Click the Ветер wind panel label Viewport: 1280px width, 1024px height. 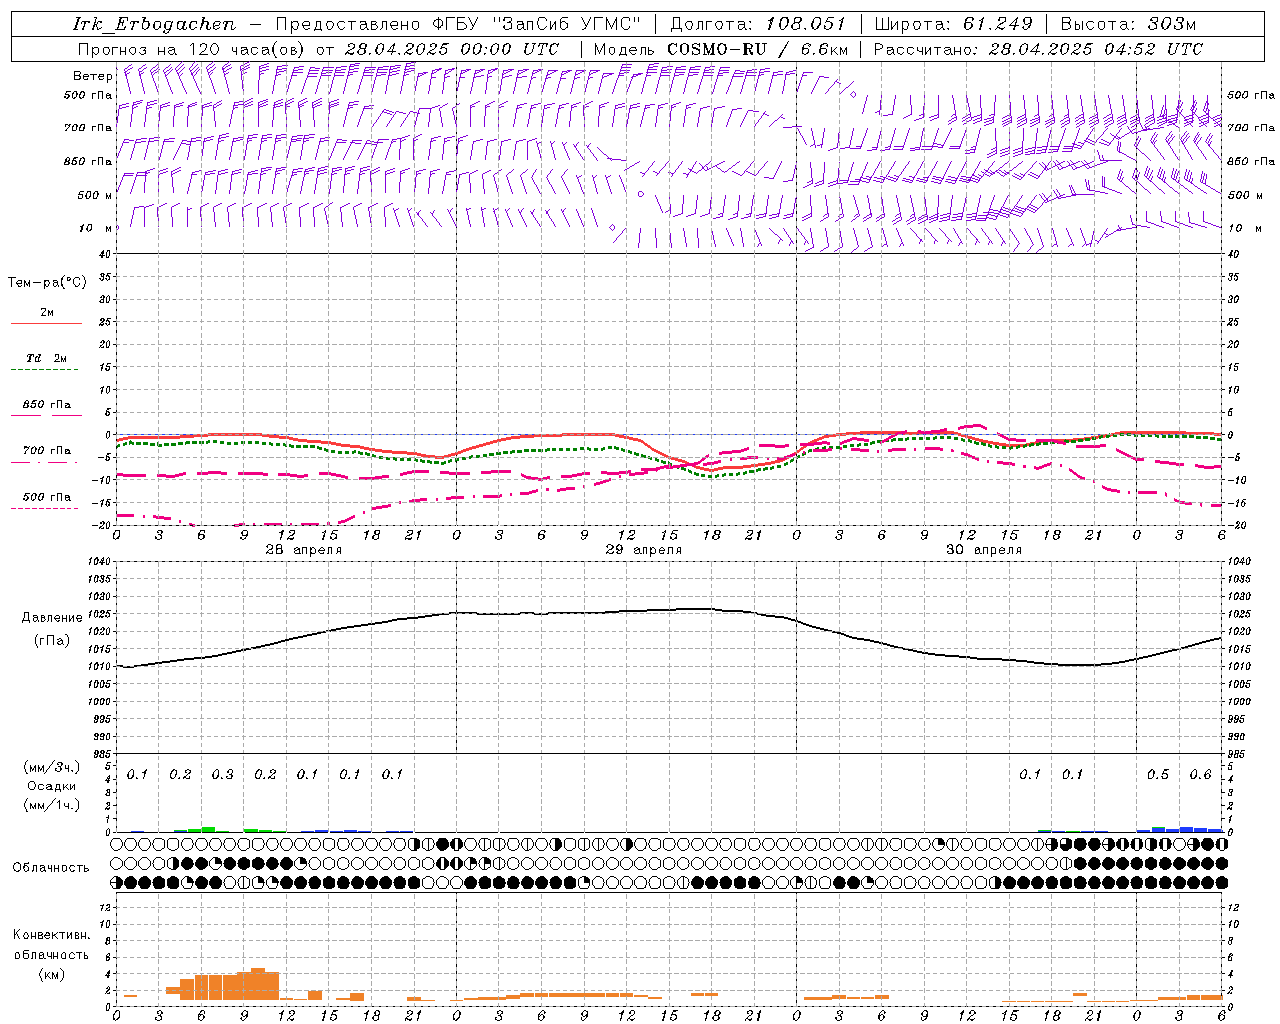click(x=92, y=76)
